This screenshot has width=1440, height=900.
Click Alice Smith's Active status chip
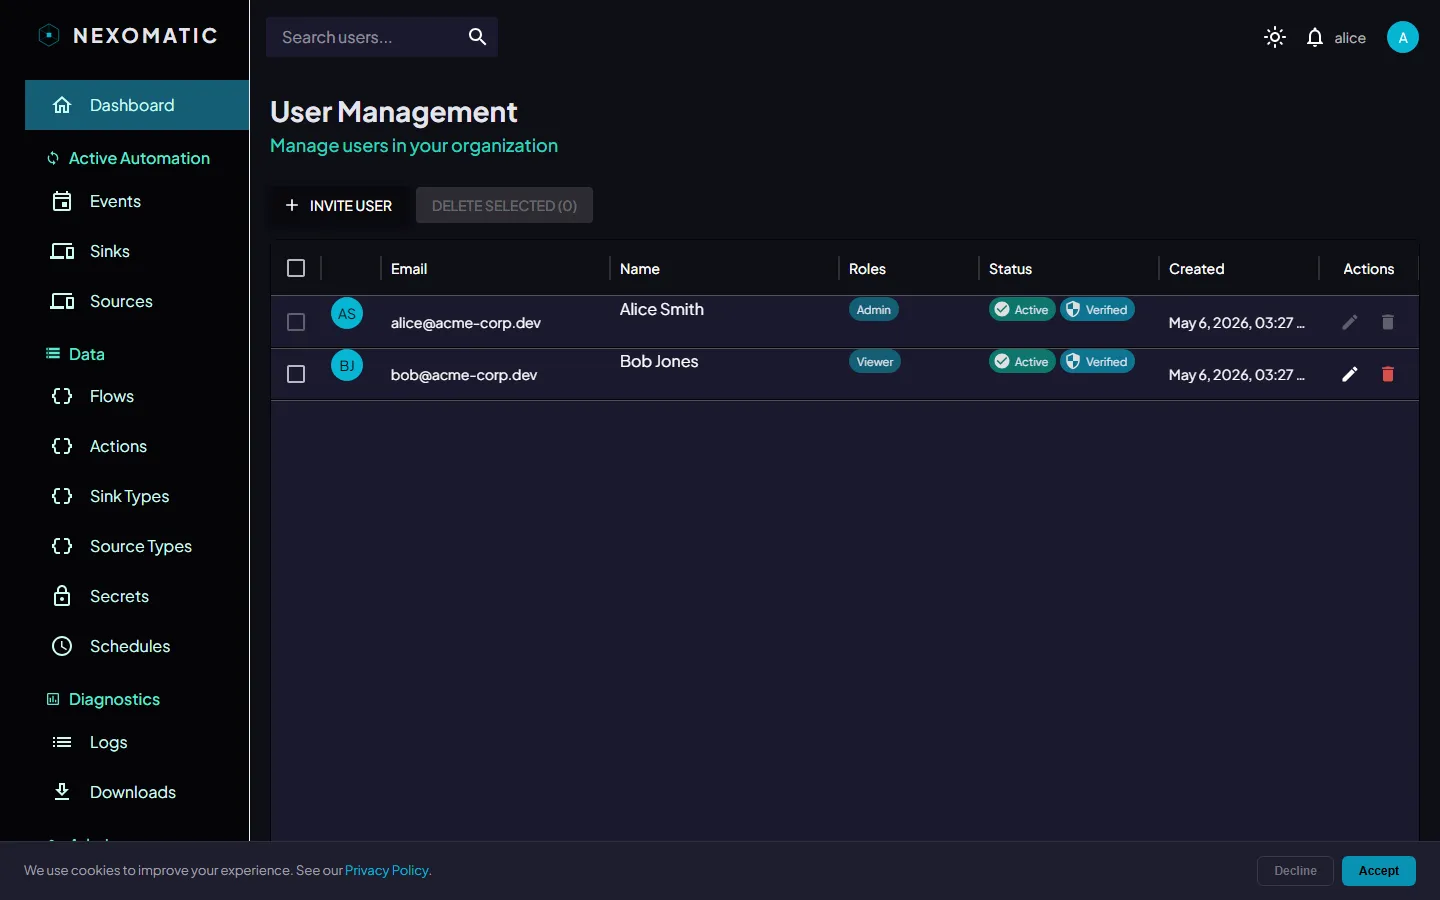pyautogui.click(x=1022, y=310)
